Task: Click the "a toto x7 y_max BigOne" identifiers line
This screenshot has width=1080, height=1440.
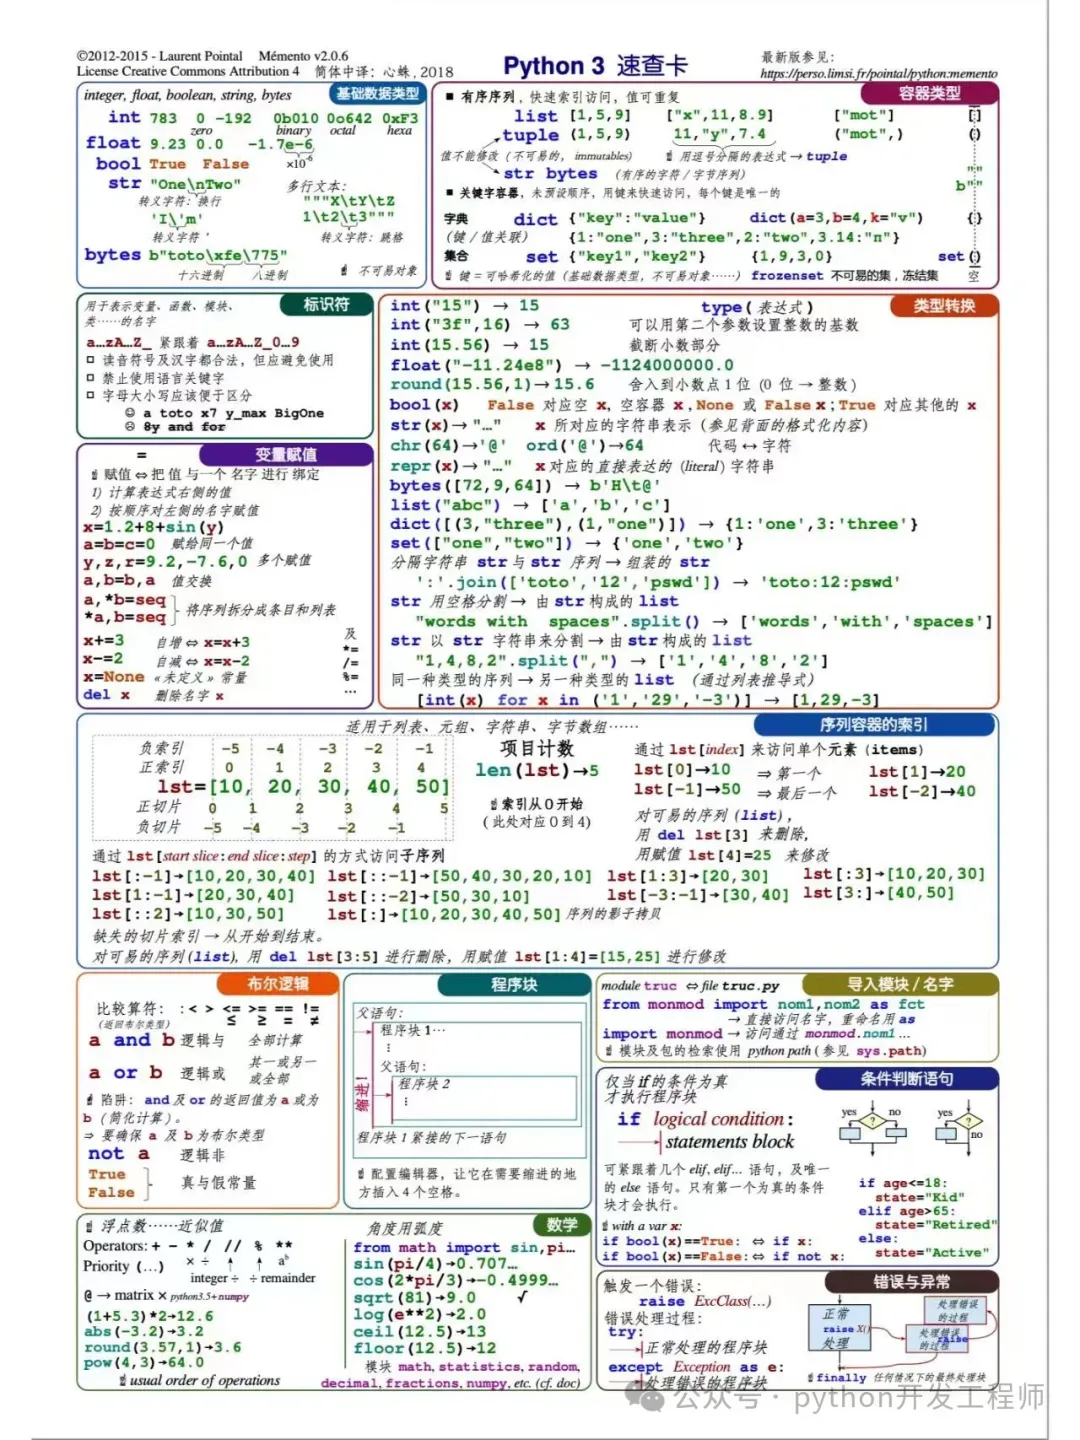Action: [233, 412]
